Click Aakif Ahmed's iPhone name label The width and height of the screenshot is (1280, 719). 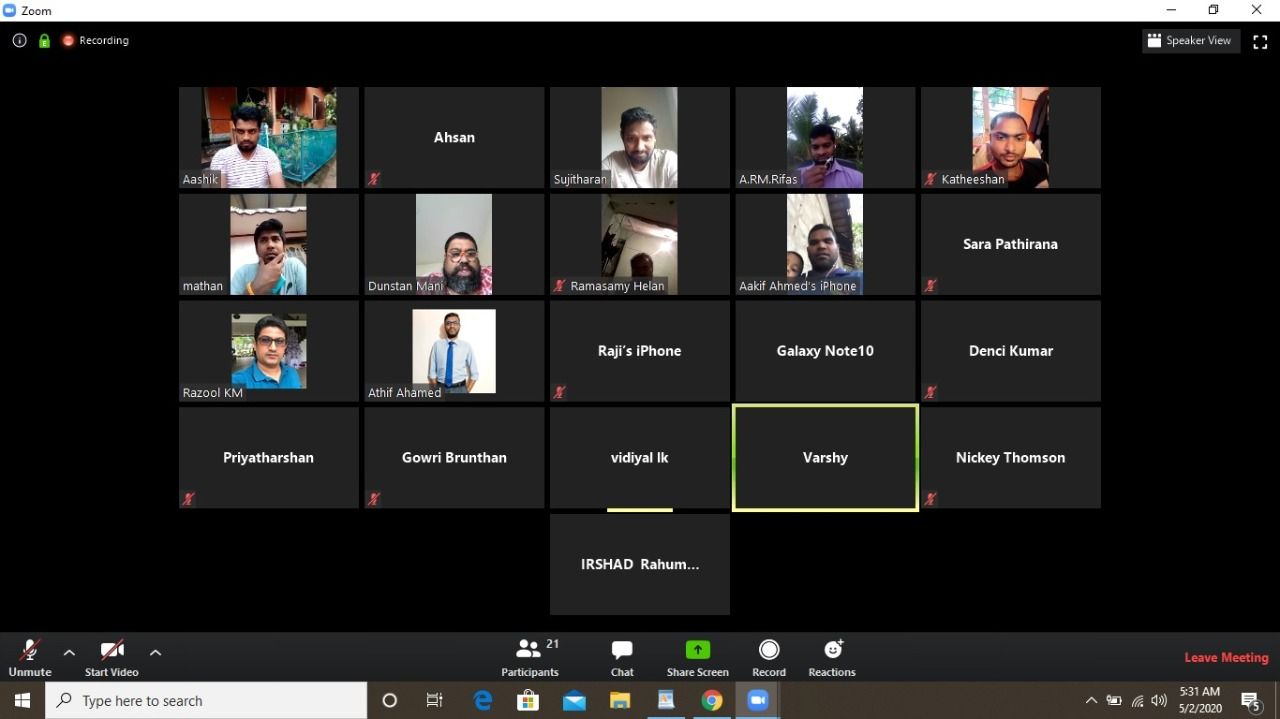pyautogui.click(x=797, y=286)
